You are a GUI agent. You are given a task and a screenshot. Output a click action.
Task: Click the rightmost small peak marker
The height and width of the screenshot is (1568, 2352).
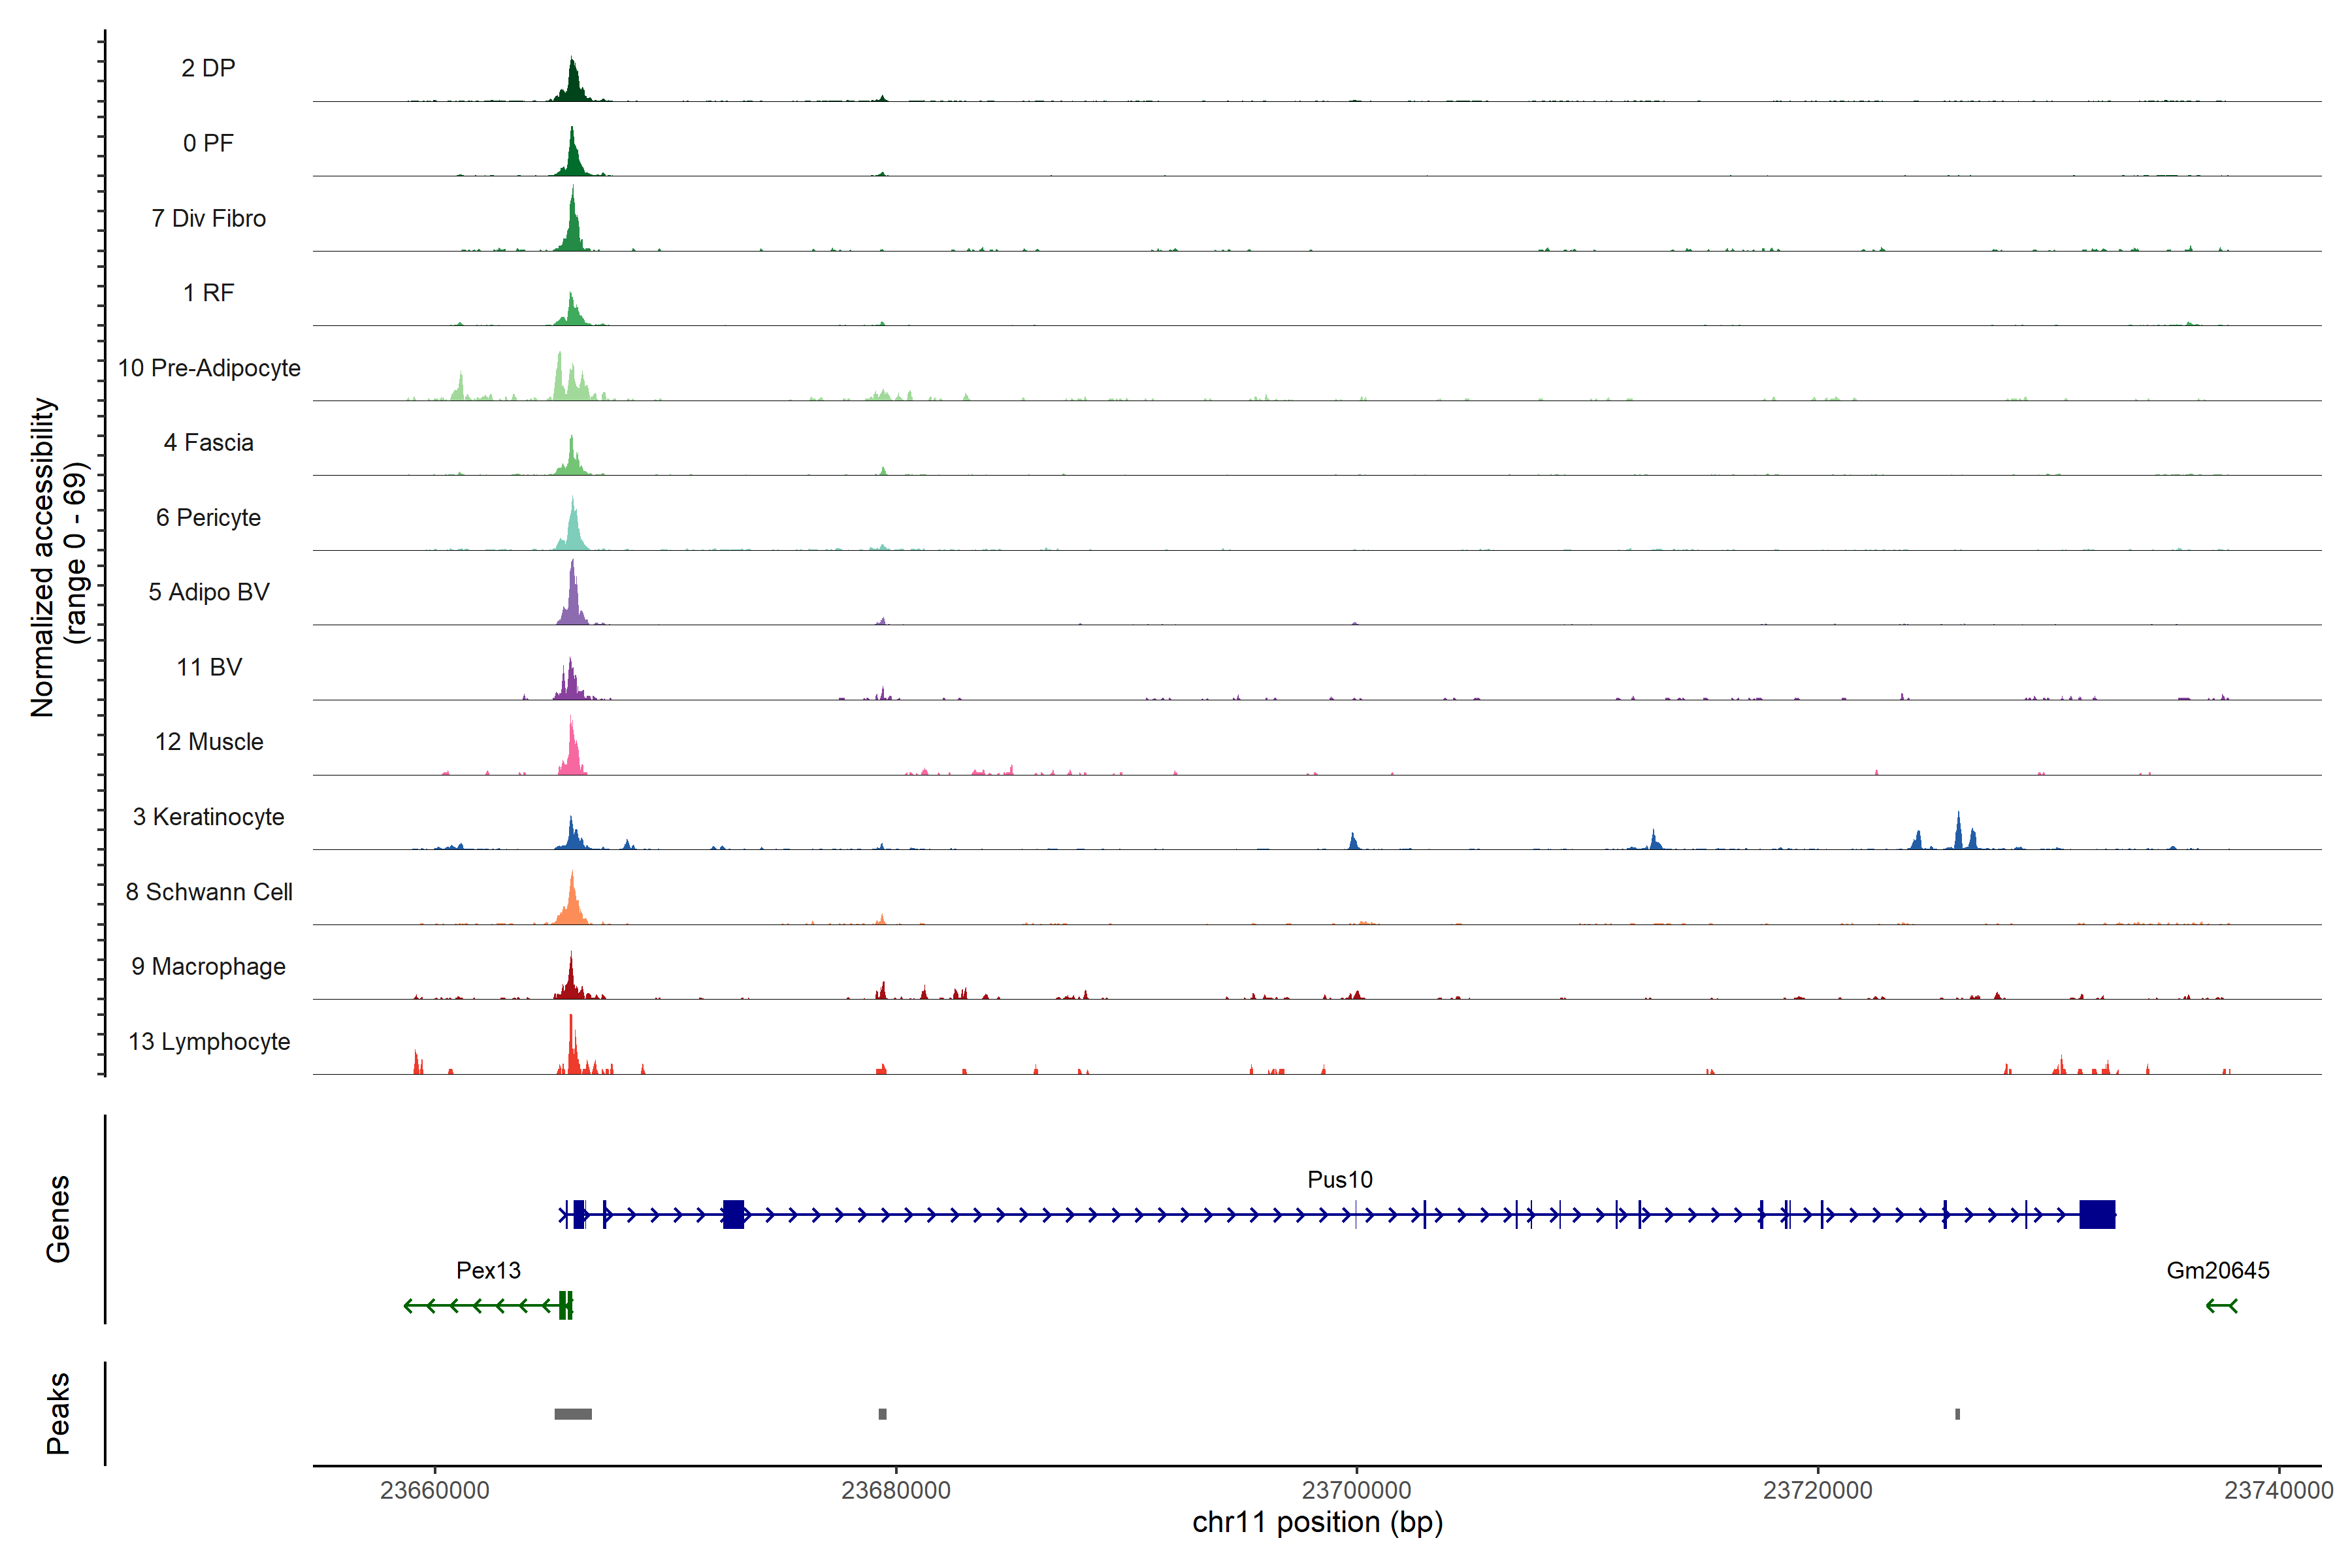[1957, 1414]
